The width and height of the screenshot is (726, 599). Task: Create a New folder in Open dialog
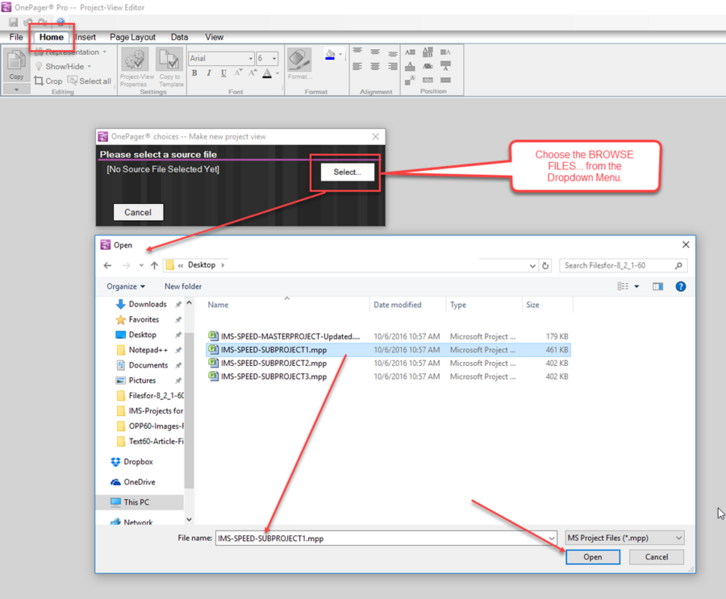point(183,287)
